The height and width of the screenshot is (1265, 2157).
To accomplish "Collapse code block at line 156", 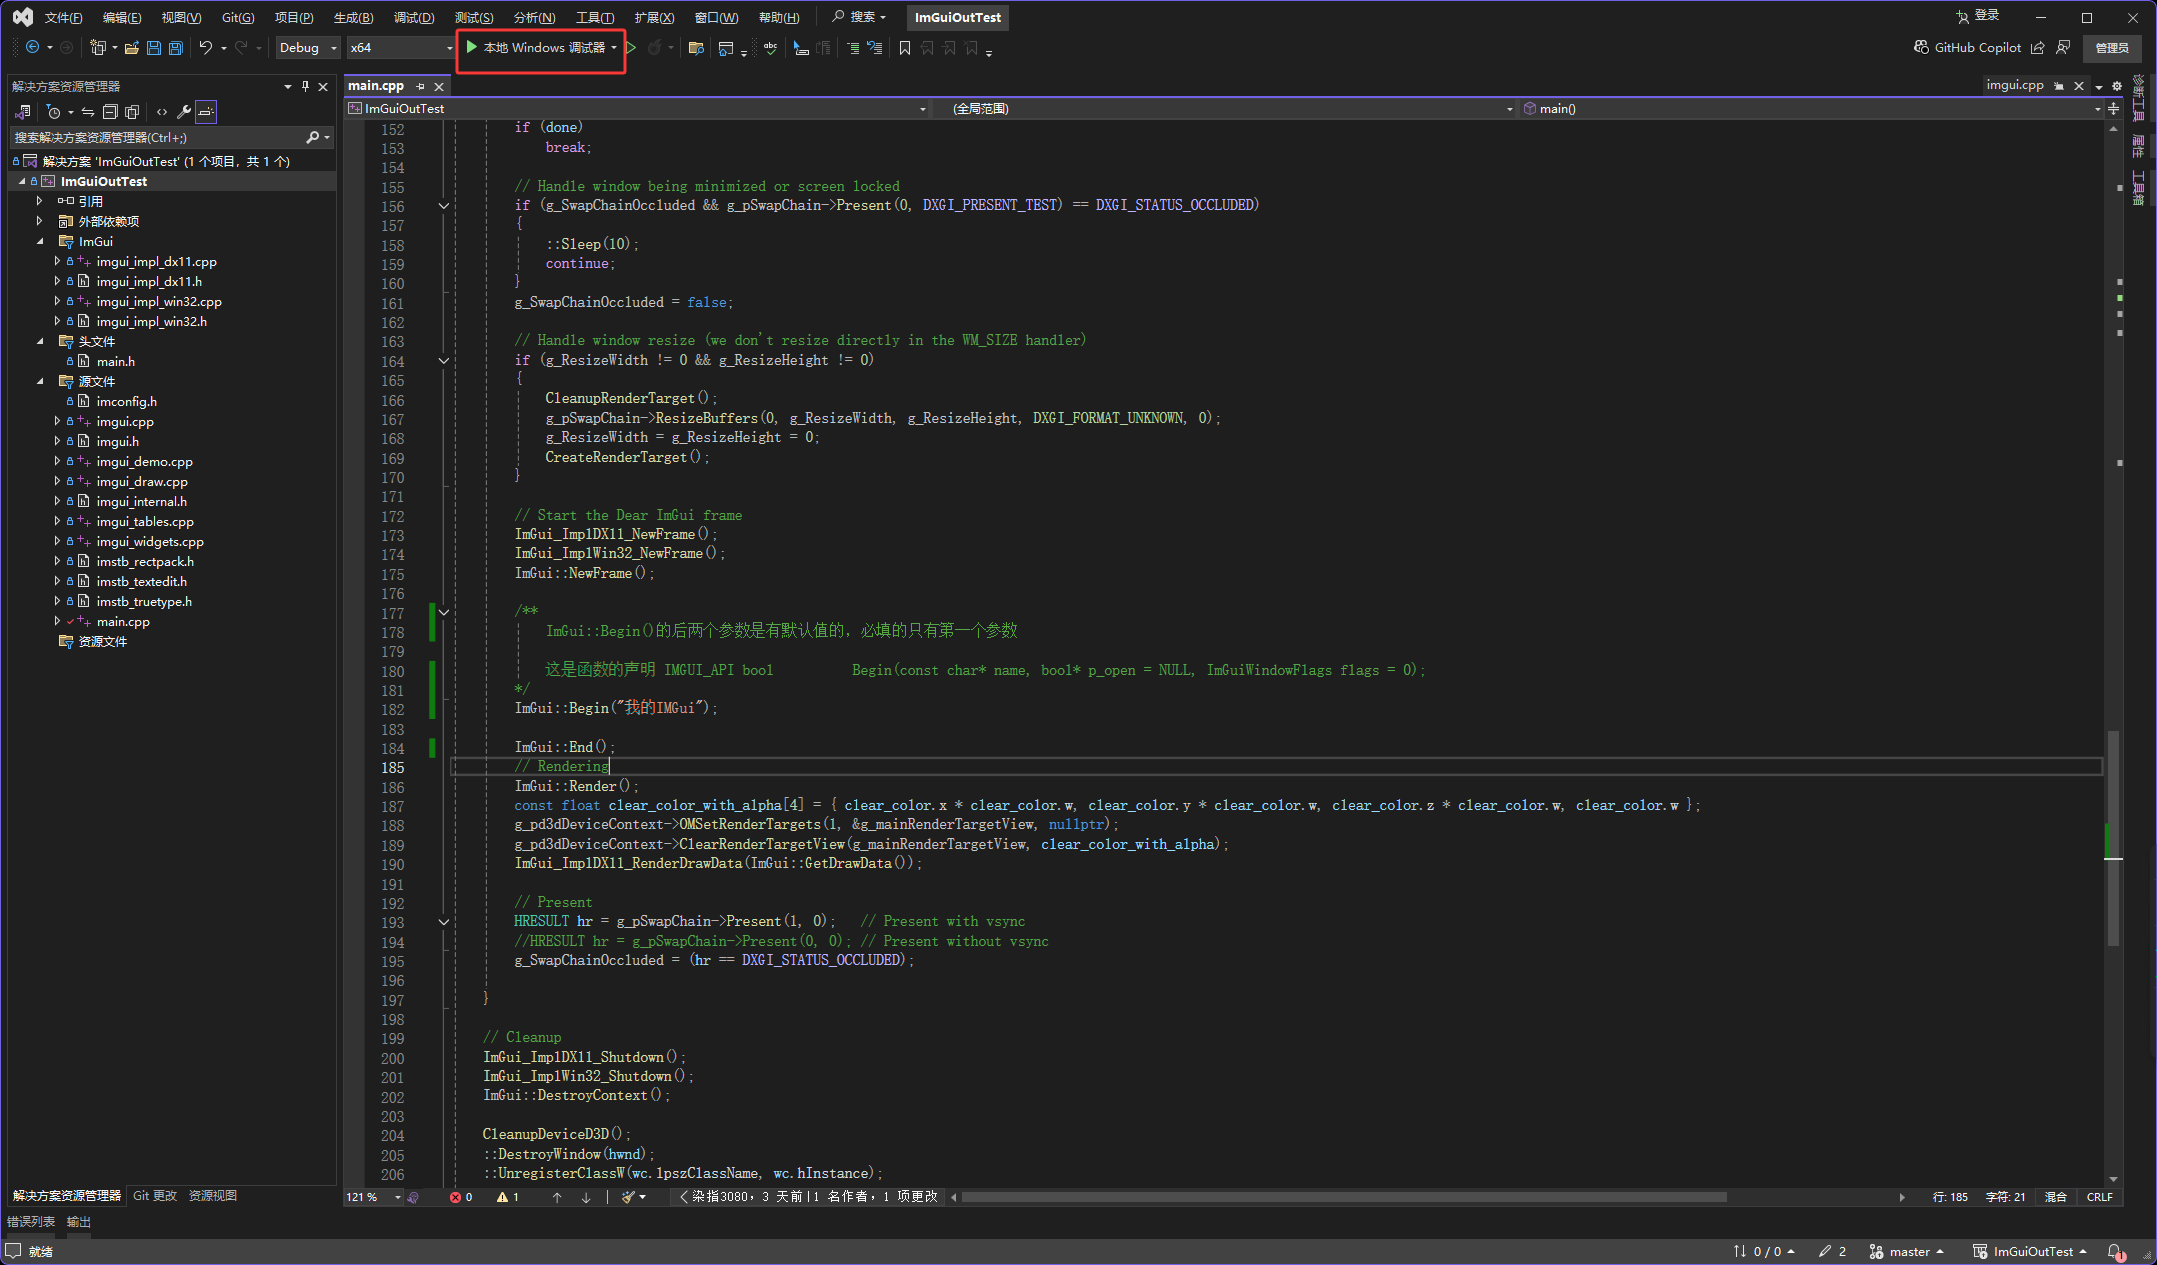I will pos(443,206).
